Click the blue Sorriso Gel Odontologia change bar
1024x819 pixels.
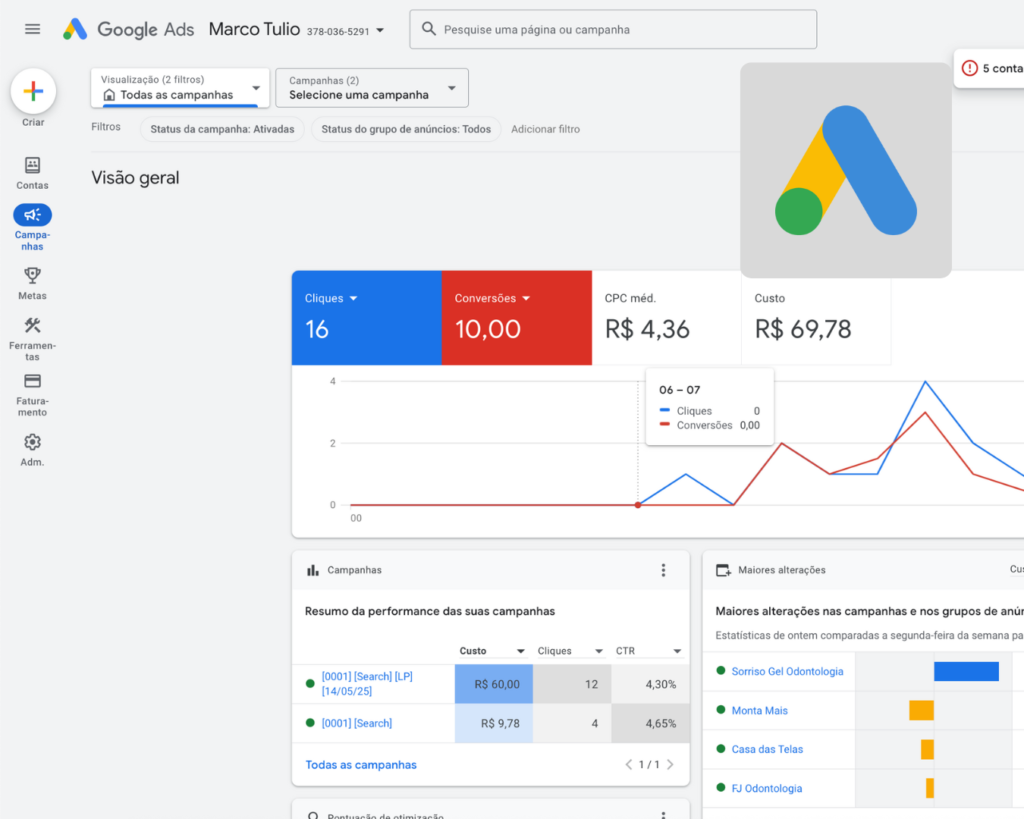click(966, 671)
